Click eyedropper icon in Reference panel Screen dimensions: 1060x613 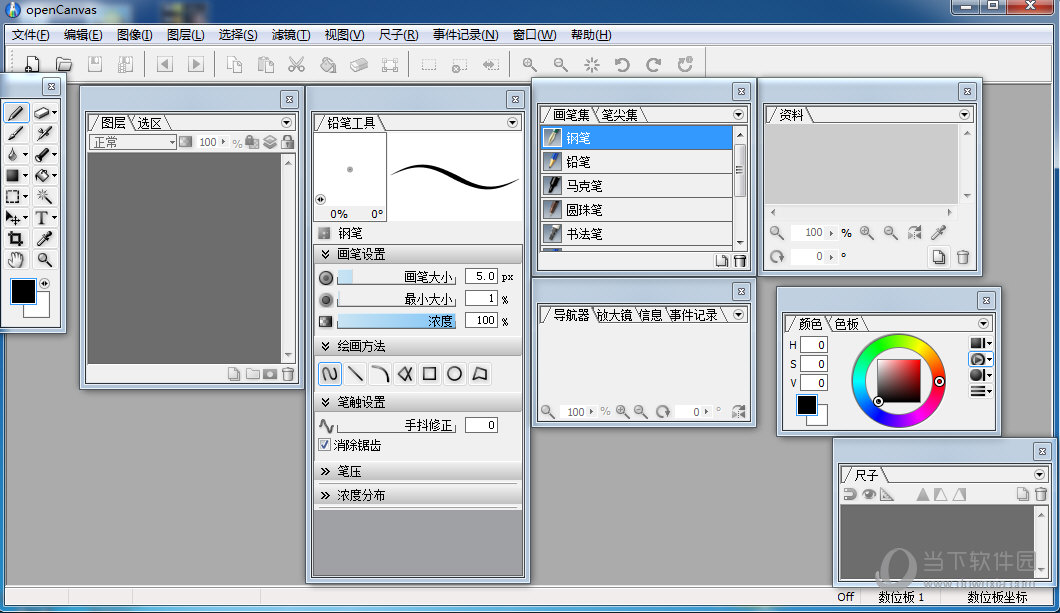click(938, 232)
